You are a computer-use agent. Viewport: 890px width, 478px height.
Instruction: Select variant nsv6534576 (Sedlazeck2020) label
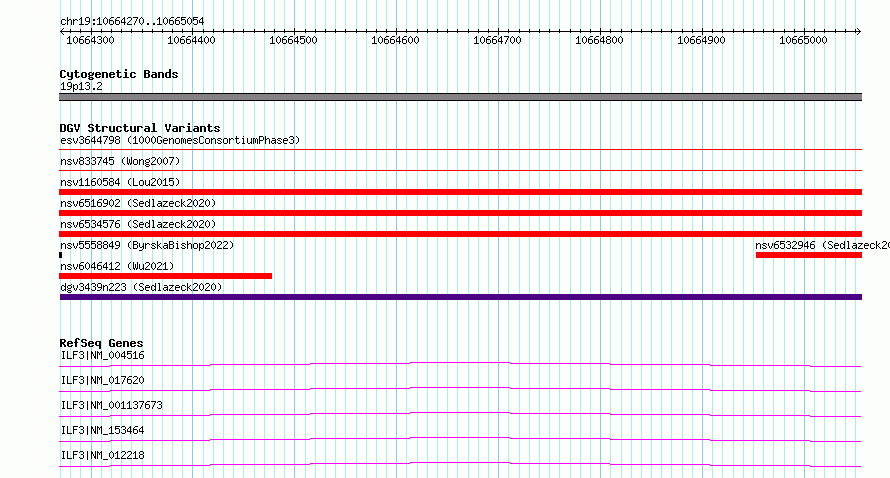click(x=138, y=224)
